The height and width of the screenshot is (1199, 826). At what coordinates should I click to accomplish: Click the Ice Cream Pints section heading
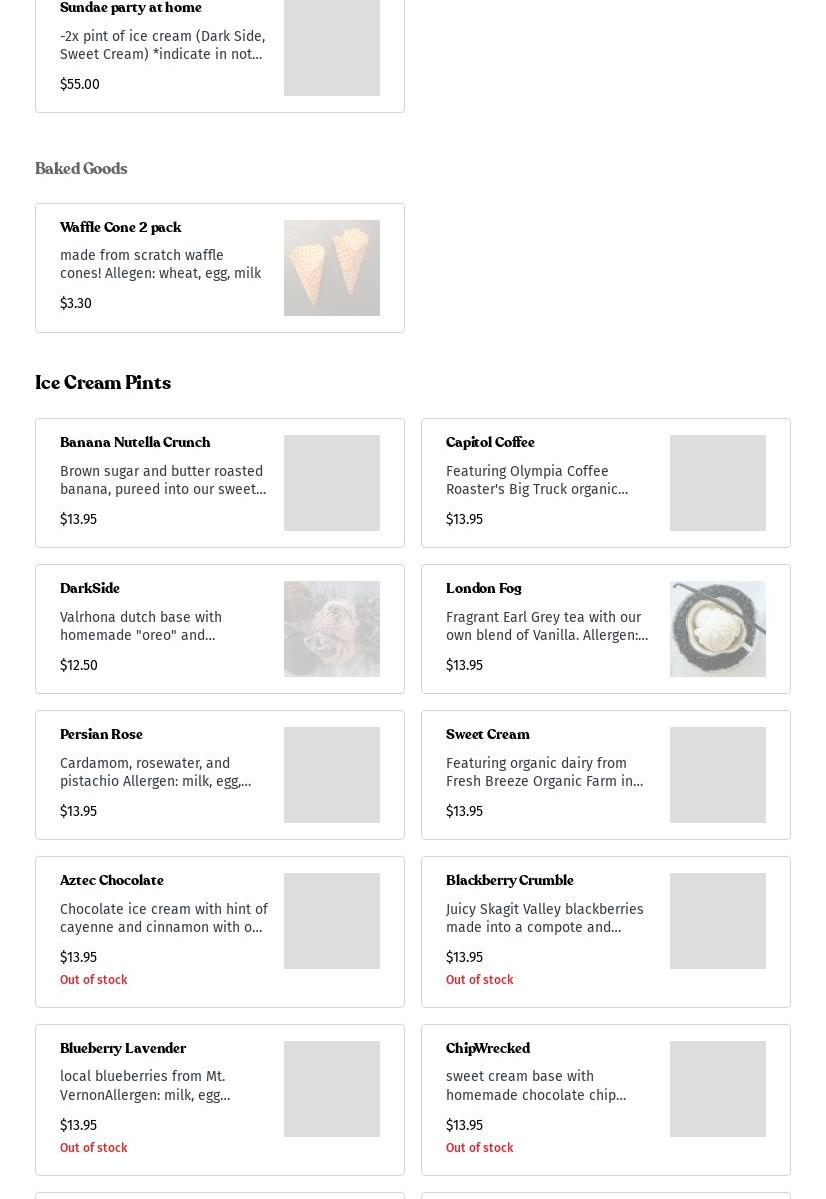click(x=103, y=384)
